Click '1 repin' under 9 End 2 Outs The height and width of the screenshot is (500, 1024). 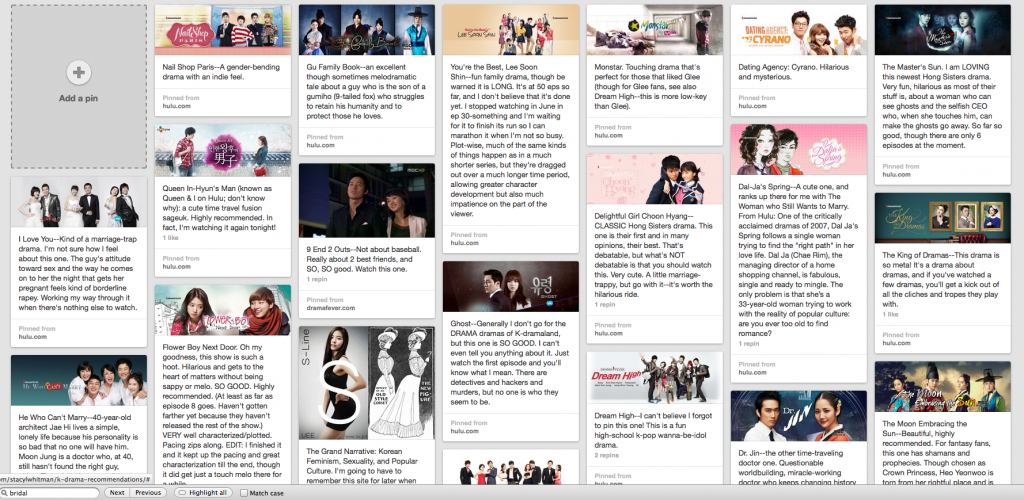pyautogui.click(x=317, y=279)
